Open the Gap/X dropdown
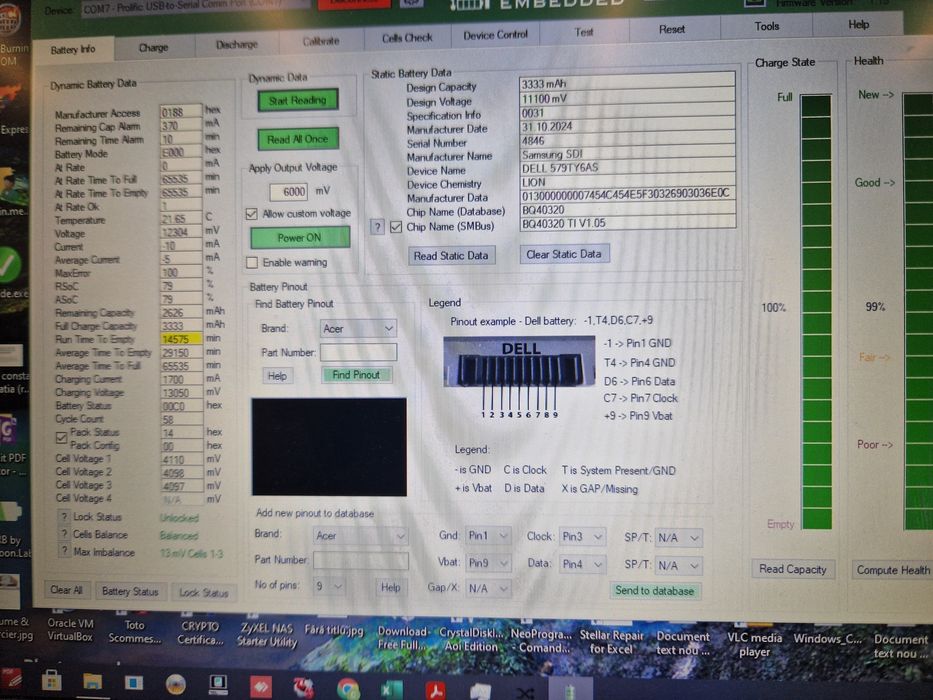The image size is (933, 700). pos(488,589)
